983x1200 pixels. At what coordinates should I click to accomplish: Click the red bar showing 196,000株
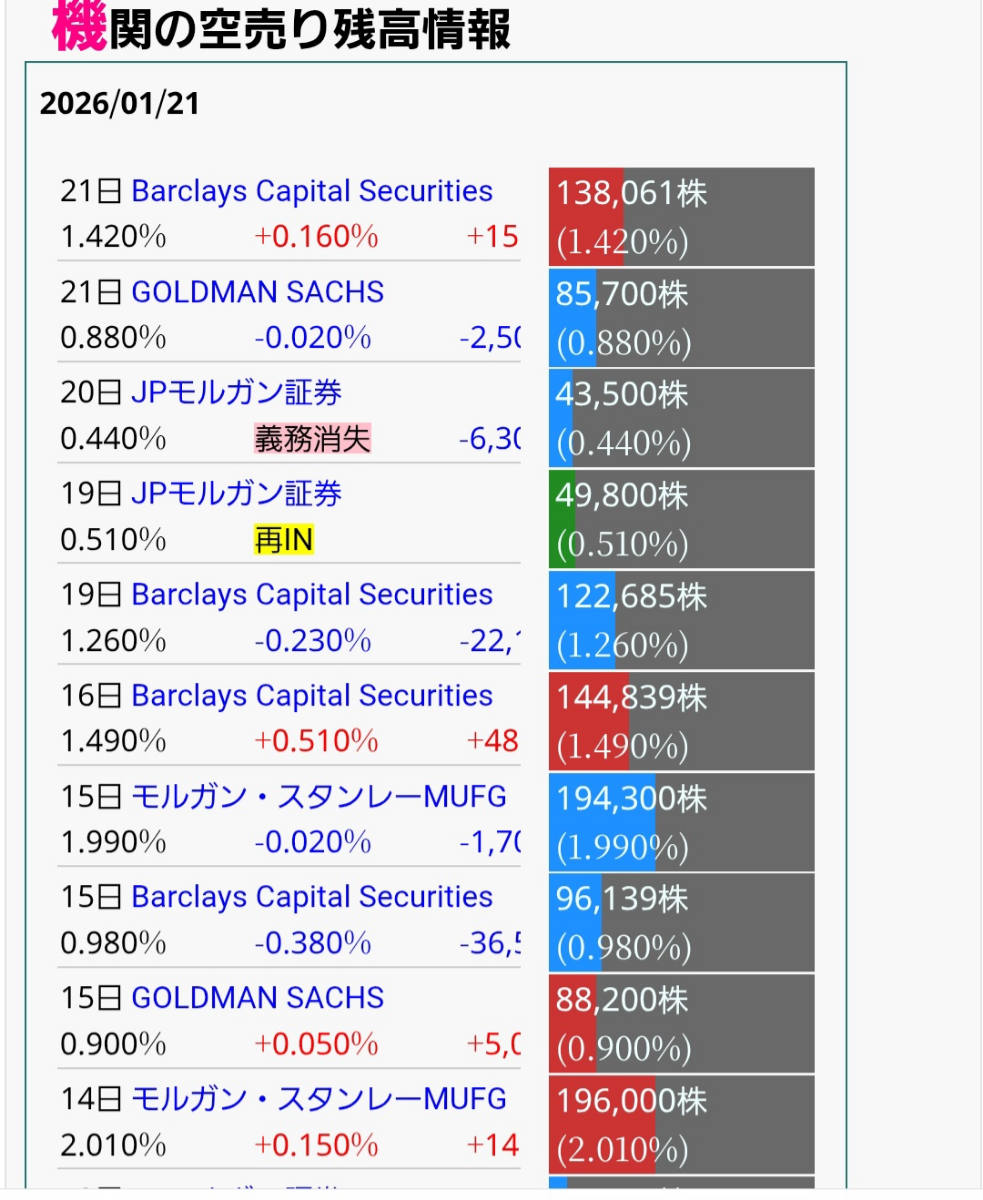coord(602,1123)
